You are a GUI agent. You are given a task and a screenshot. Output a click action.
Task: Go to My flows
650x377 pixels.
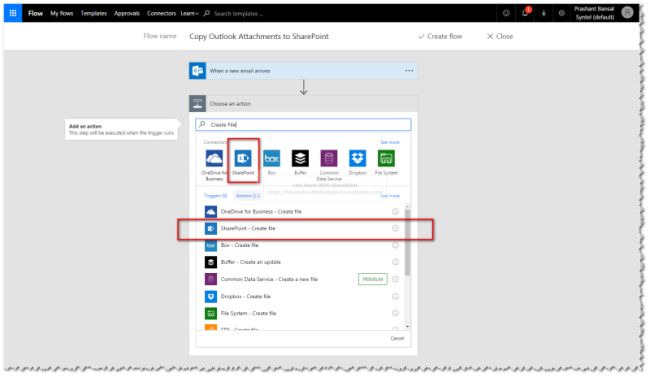tap(62, 13)
